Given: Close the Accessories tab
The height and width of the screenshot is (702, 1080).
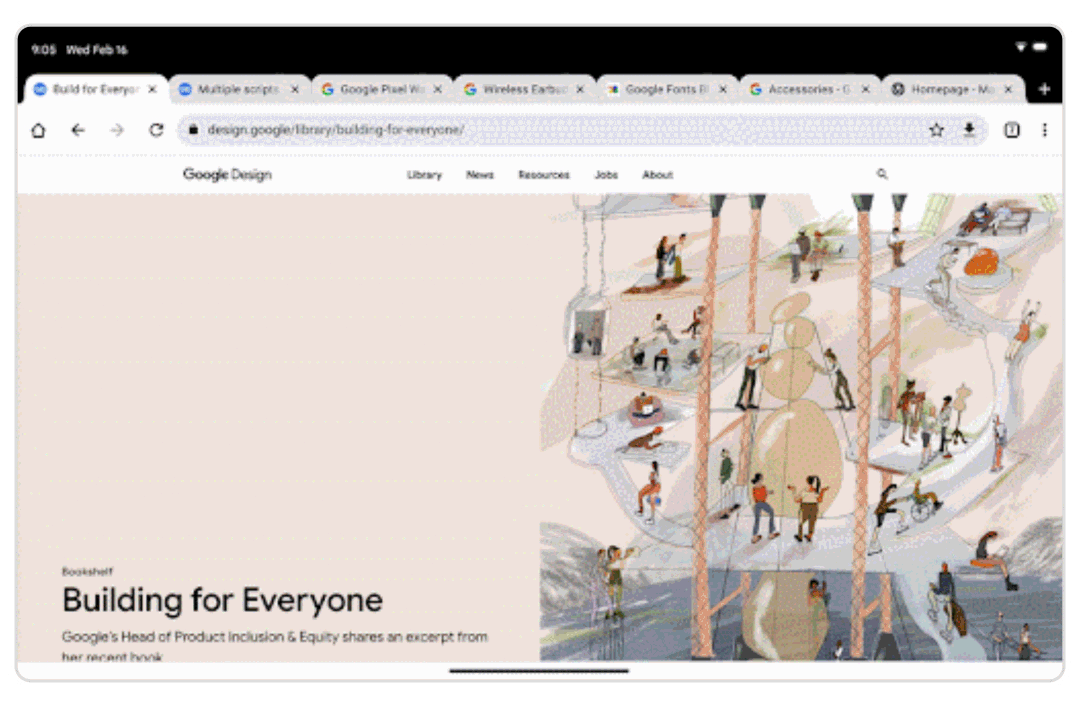Looking at the screenshot, I should click(865, 89).
